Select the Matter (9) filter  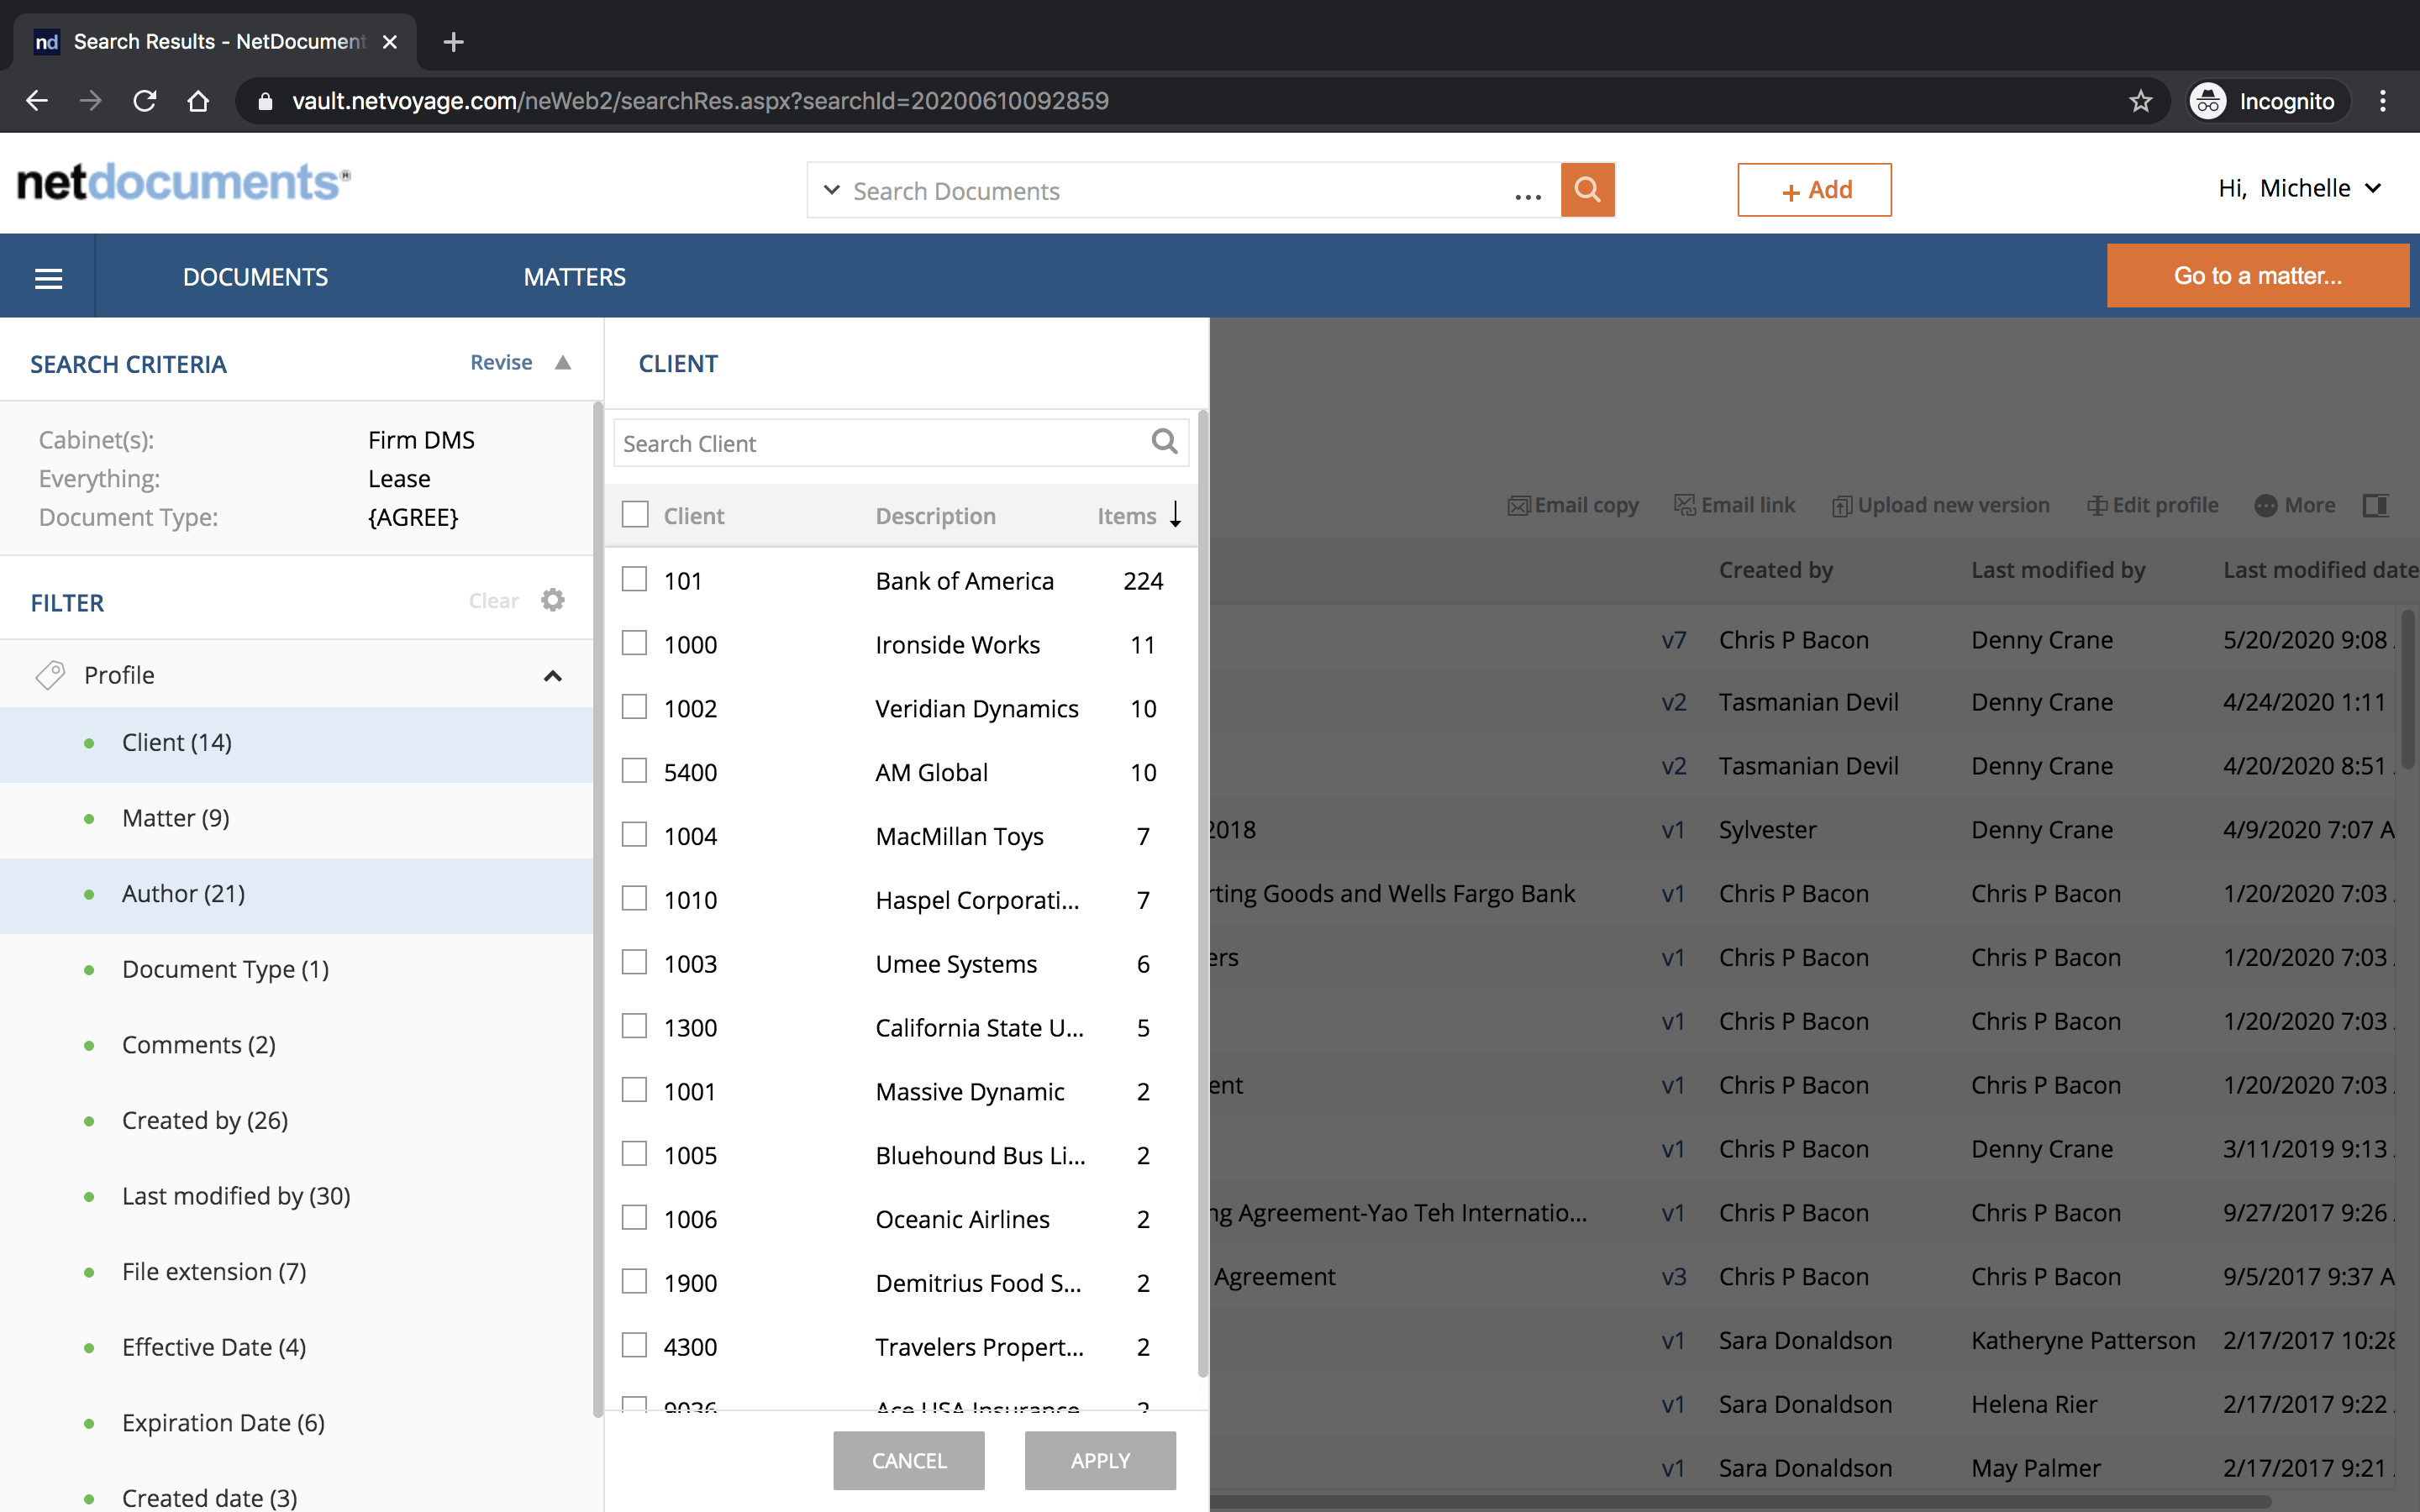[297, 819]
